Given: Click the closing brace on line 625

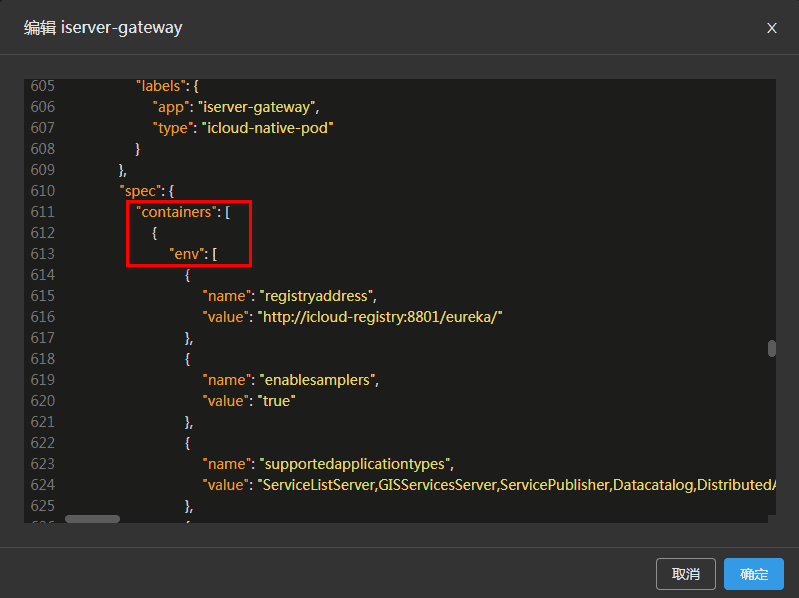Looking at the screenshot, I should point(189,506).
